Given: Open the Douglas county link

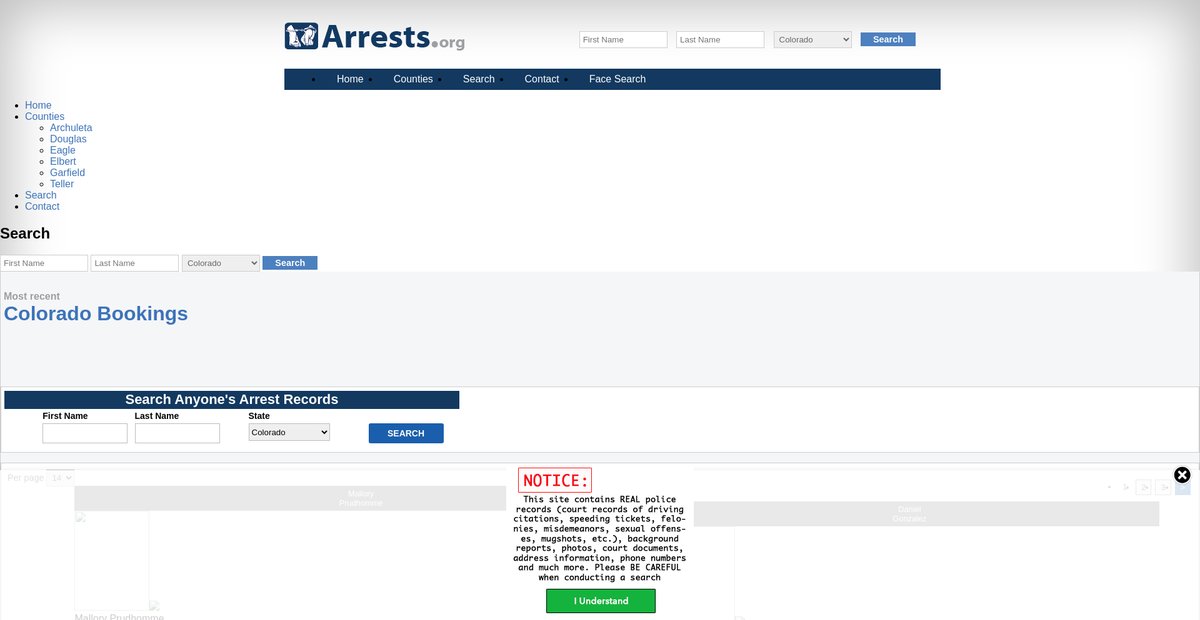Looking at the screenshot, I should [x=68, y=139].
